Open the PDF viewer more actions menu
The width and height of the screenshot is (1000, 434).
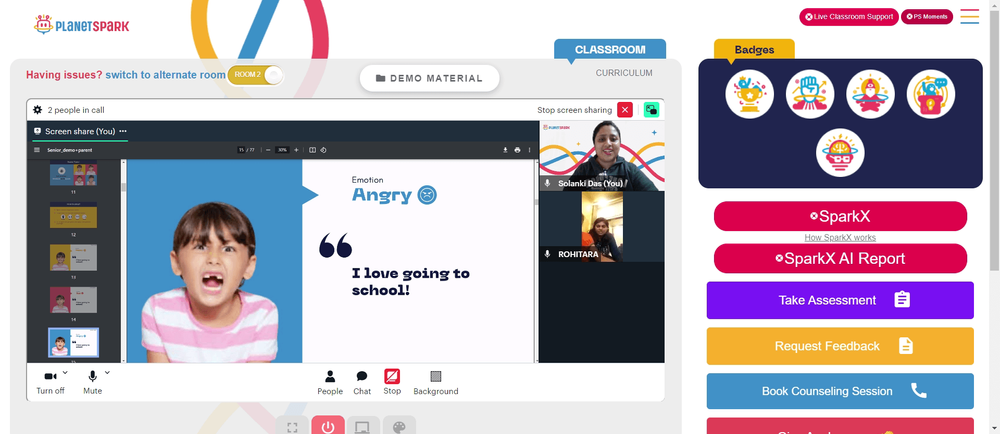point(529,150)
